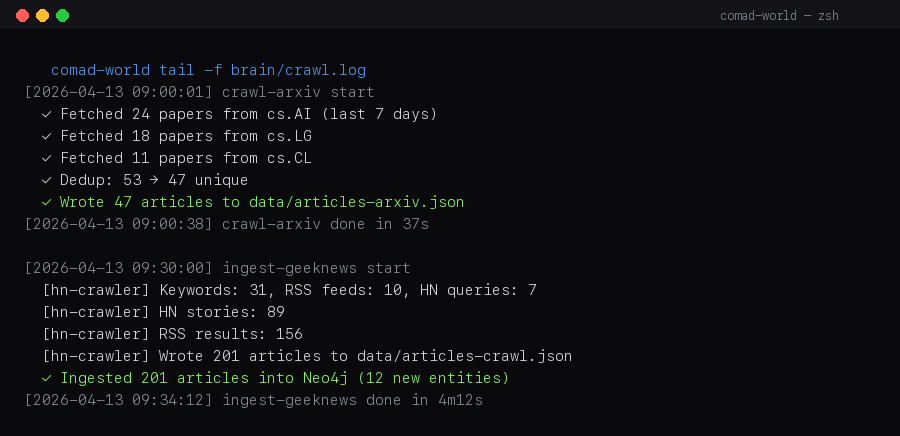Screen dimensions: 900x436
Task: Click the green checkmark before 'Wrote 47 articles'
Action: [x=46, y=202]
